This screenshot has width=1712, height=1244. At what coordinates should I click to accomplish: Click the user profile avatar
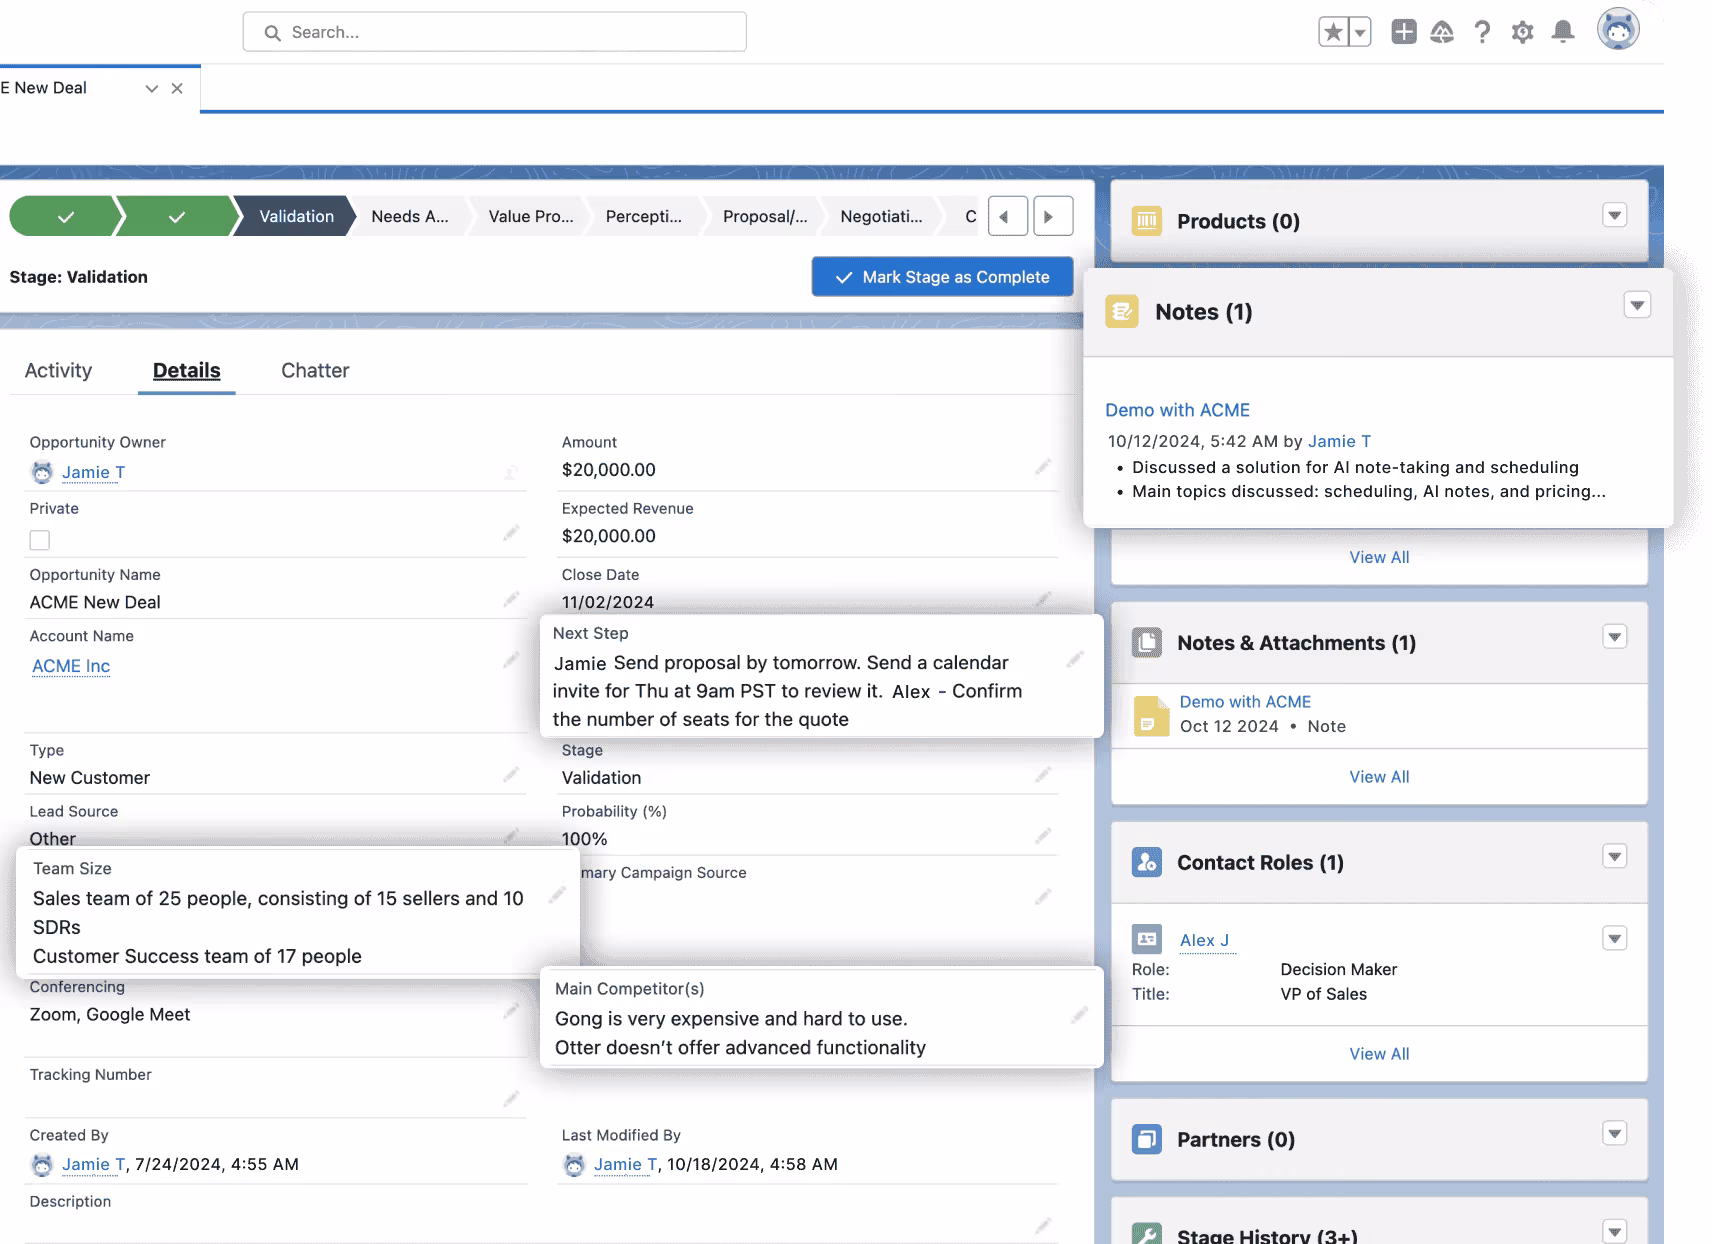[1617, 30]
